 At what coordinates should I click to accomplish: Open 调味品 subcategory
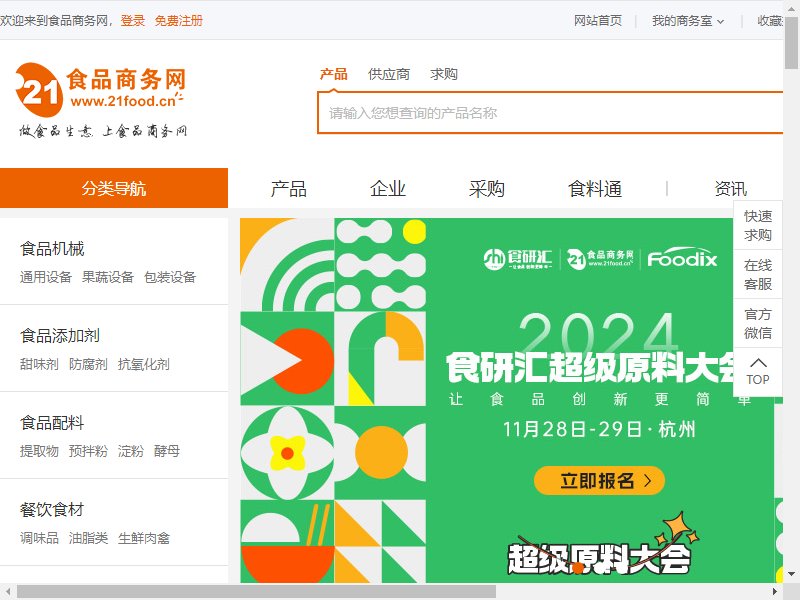[39, 538]
